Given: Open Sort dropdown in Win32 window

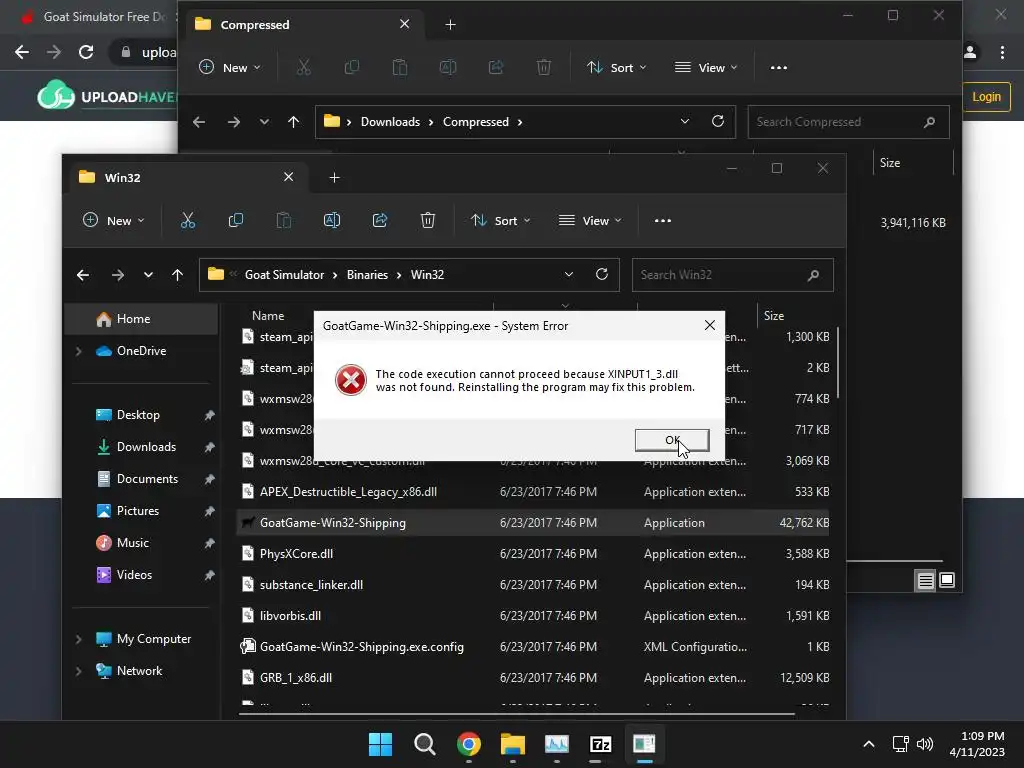Looking at the screenshot, I should coord(501,221).
